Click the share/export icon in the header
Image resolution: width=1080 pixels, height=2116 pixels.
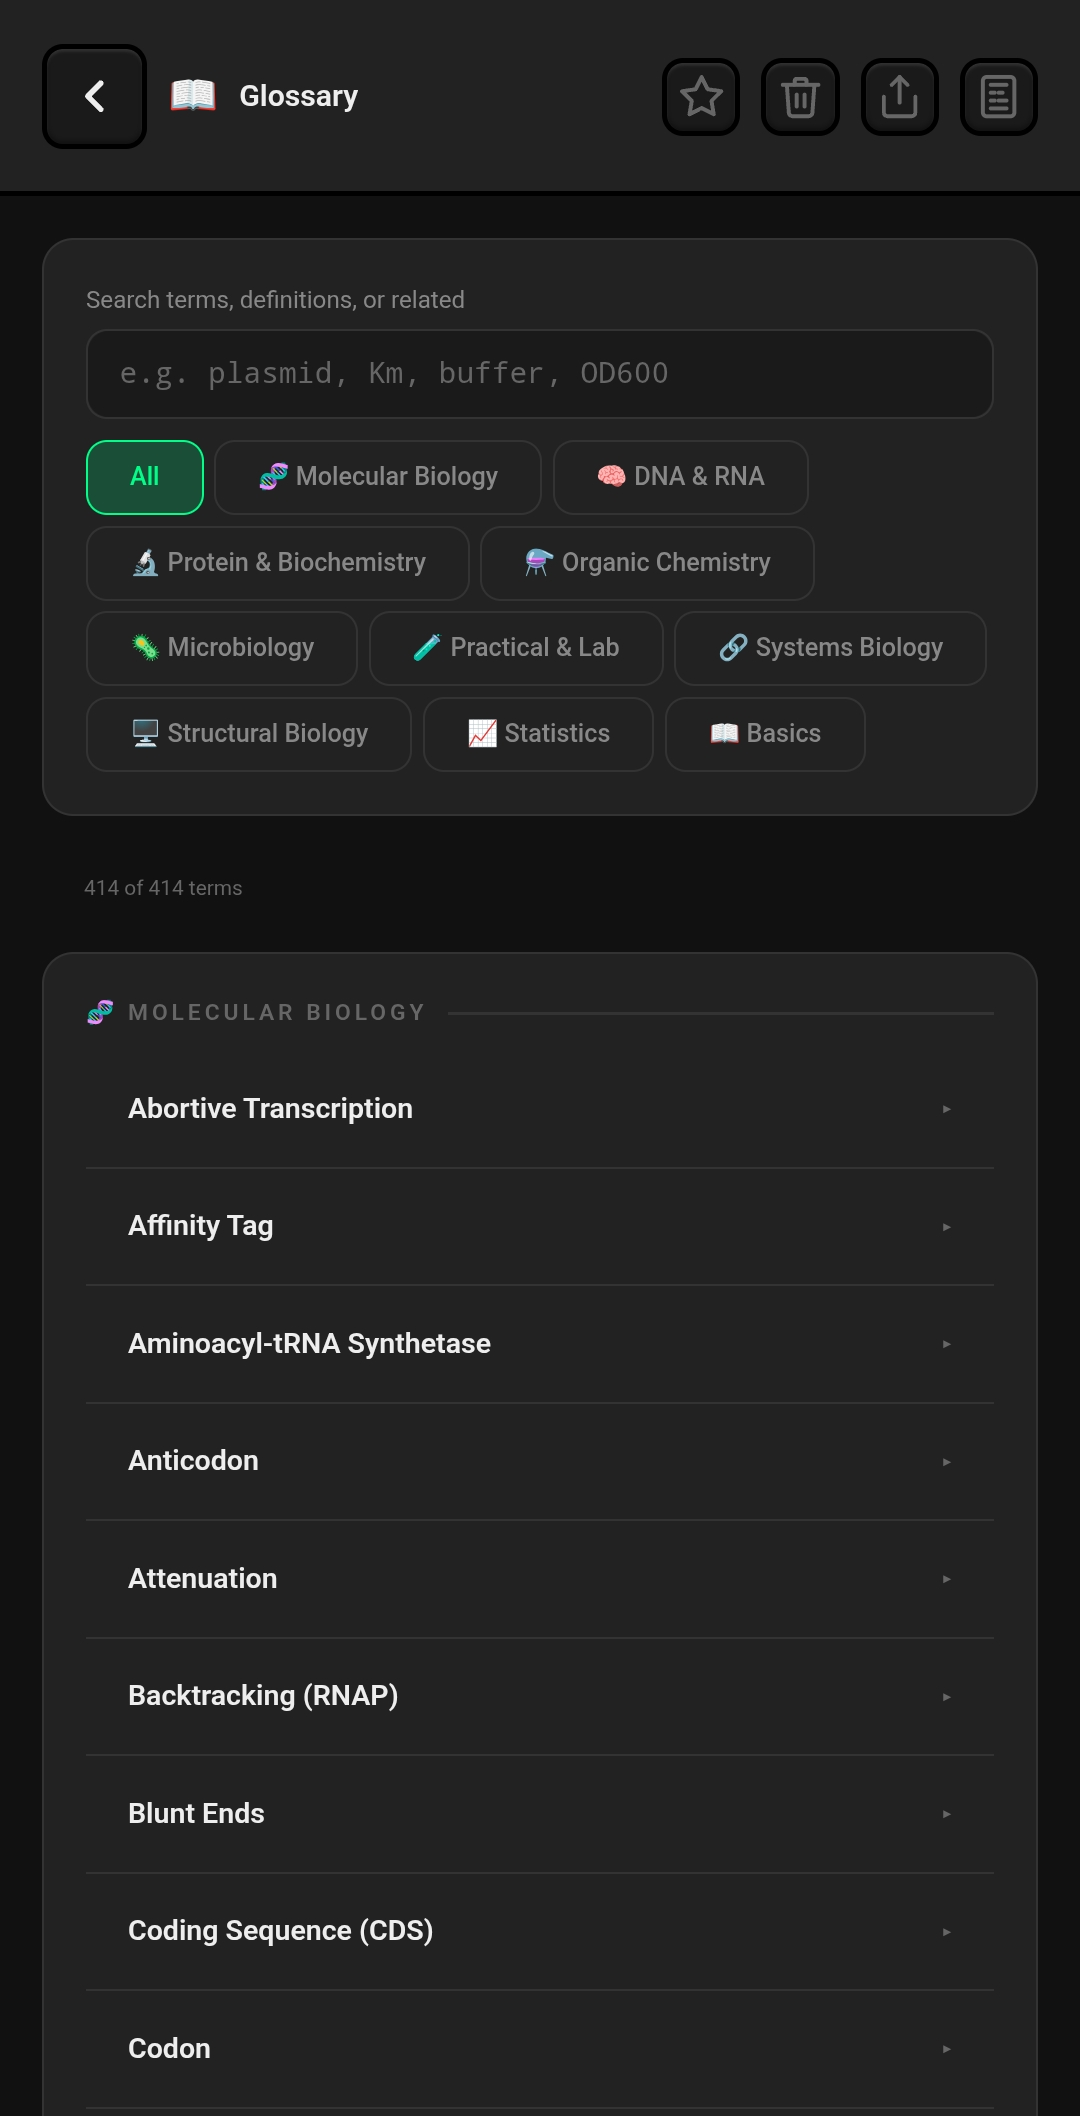pos(899,96)
